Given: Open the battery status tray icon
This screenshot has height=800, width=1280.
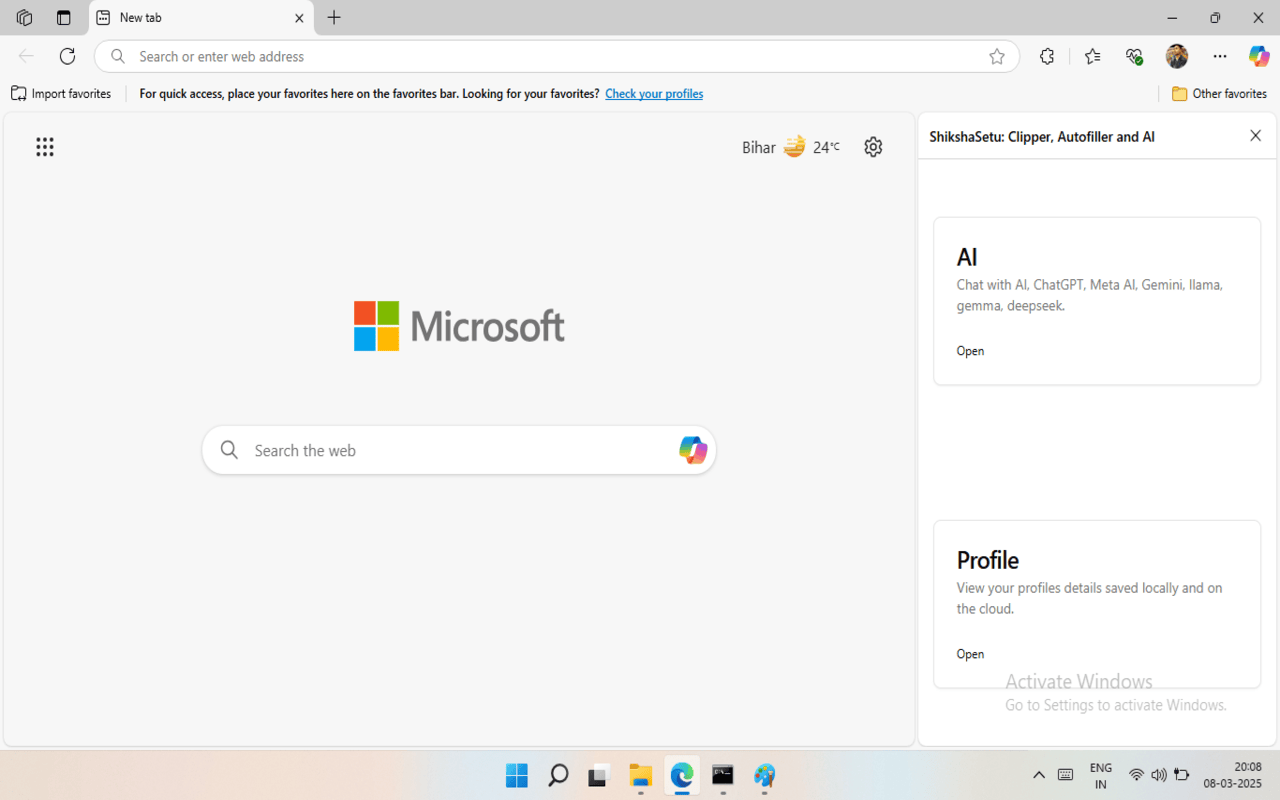Looking at the screenshot, I should [1182, 775].
